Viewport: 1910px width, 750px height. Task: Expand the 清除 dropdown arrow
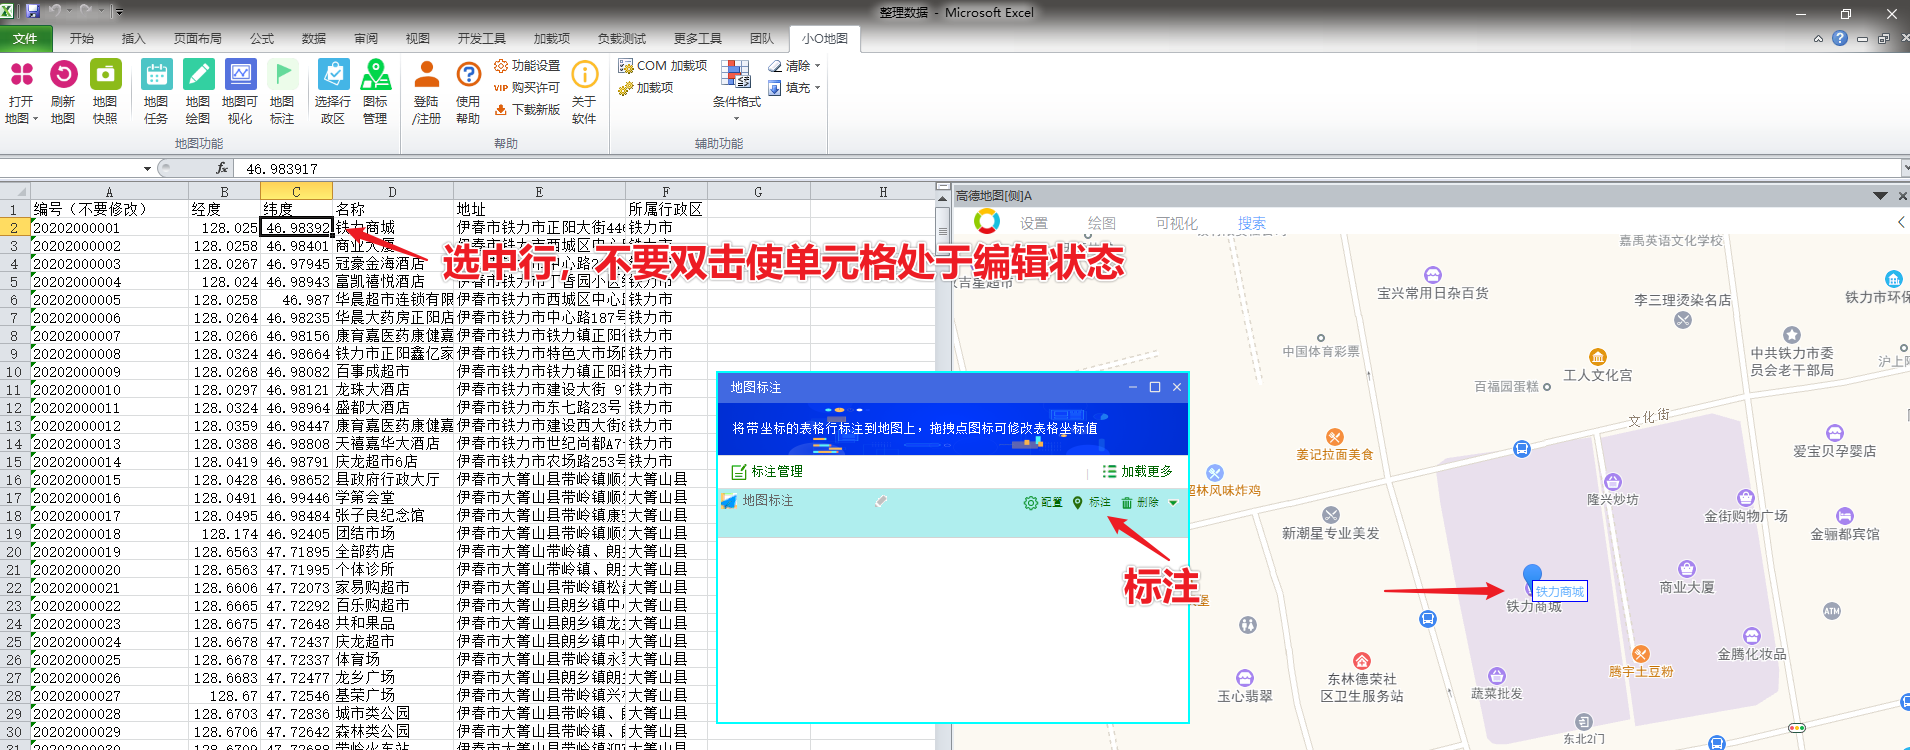pos(818,66)
